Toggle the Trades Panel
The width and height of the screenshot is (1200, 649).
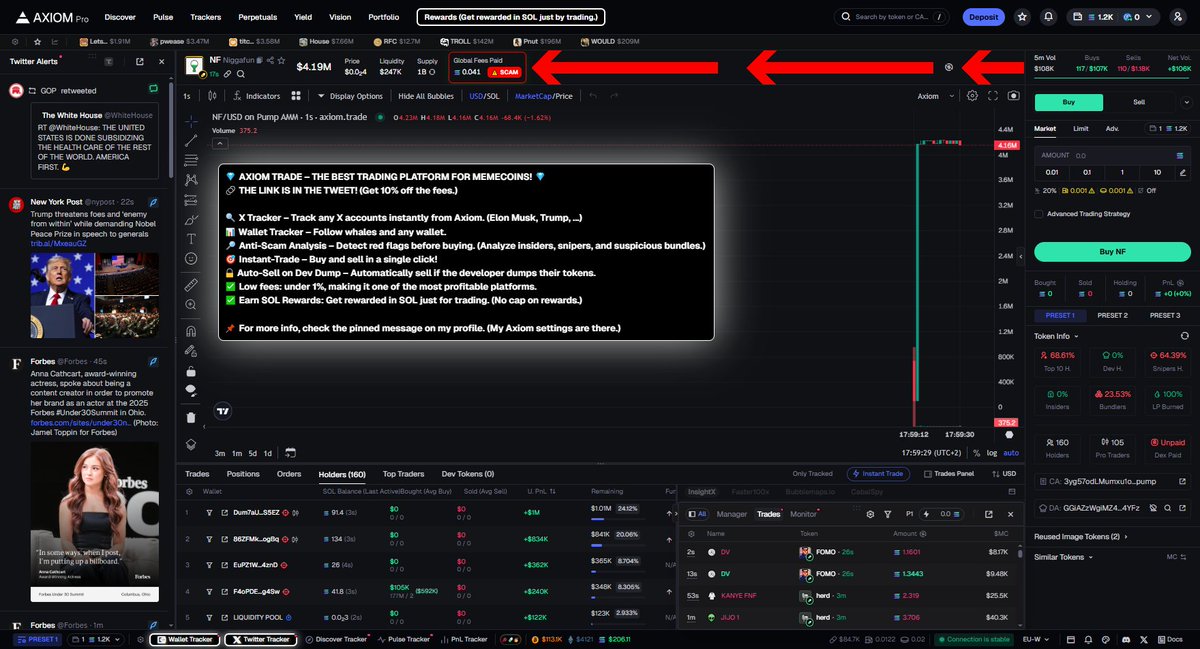click(947, 474)
